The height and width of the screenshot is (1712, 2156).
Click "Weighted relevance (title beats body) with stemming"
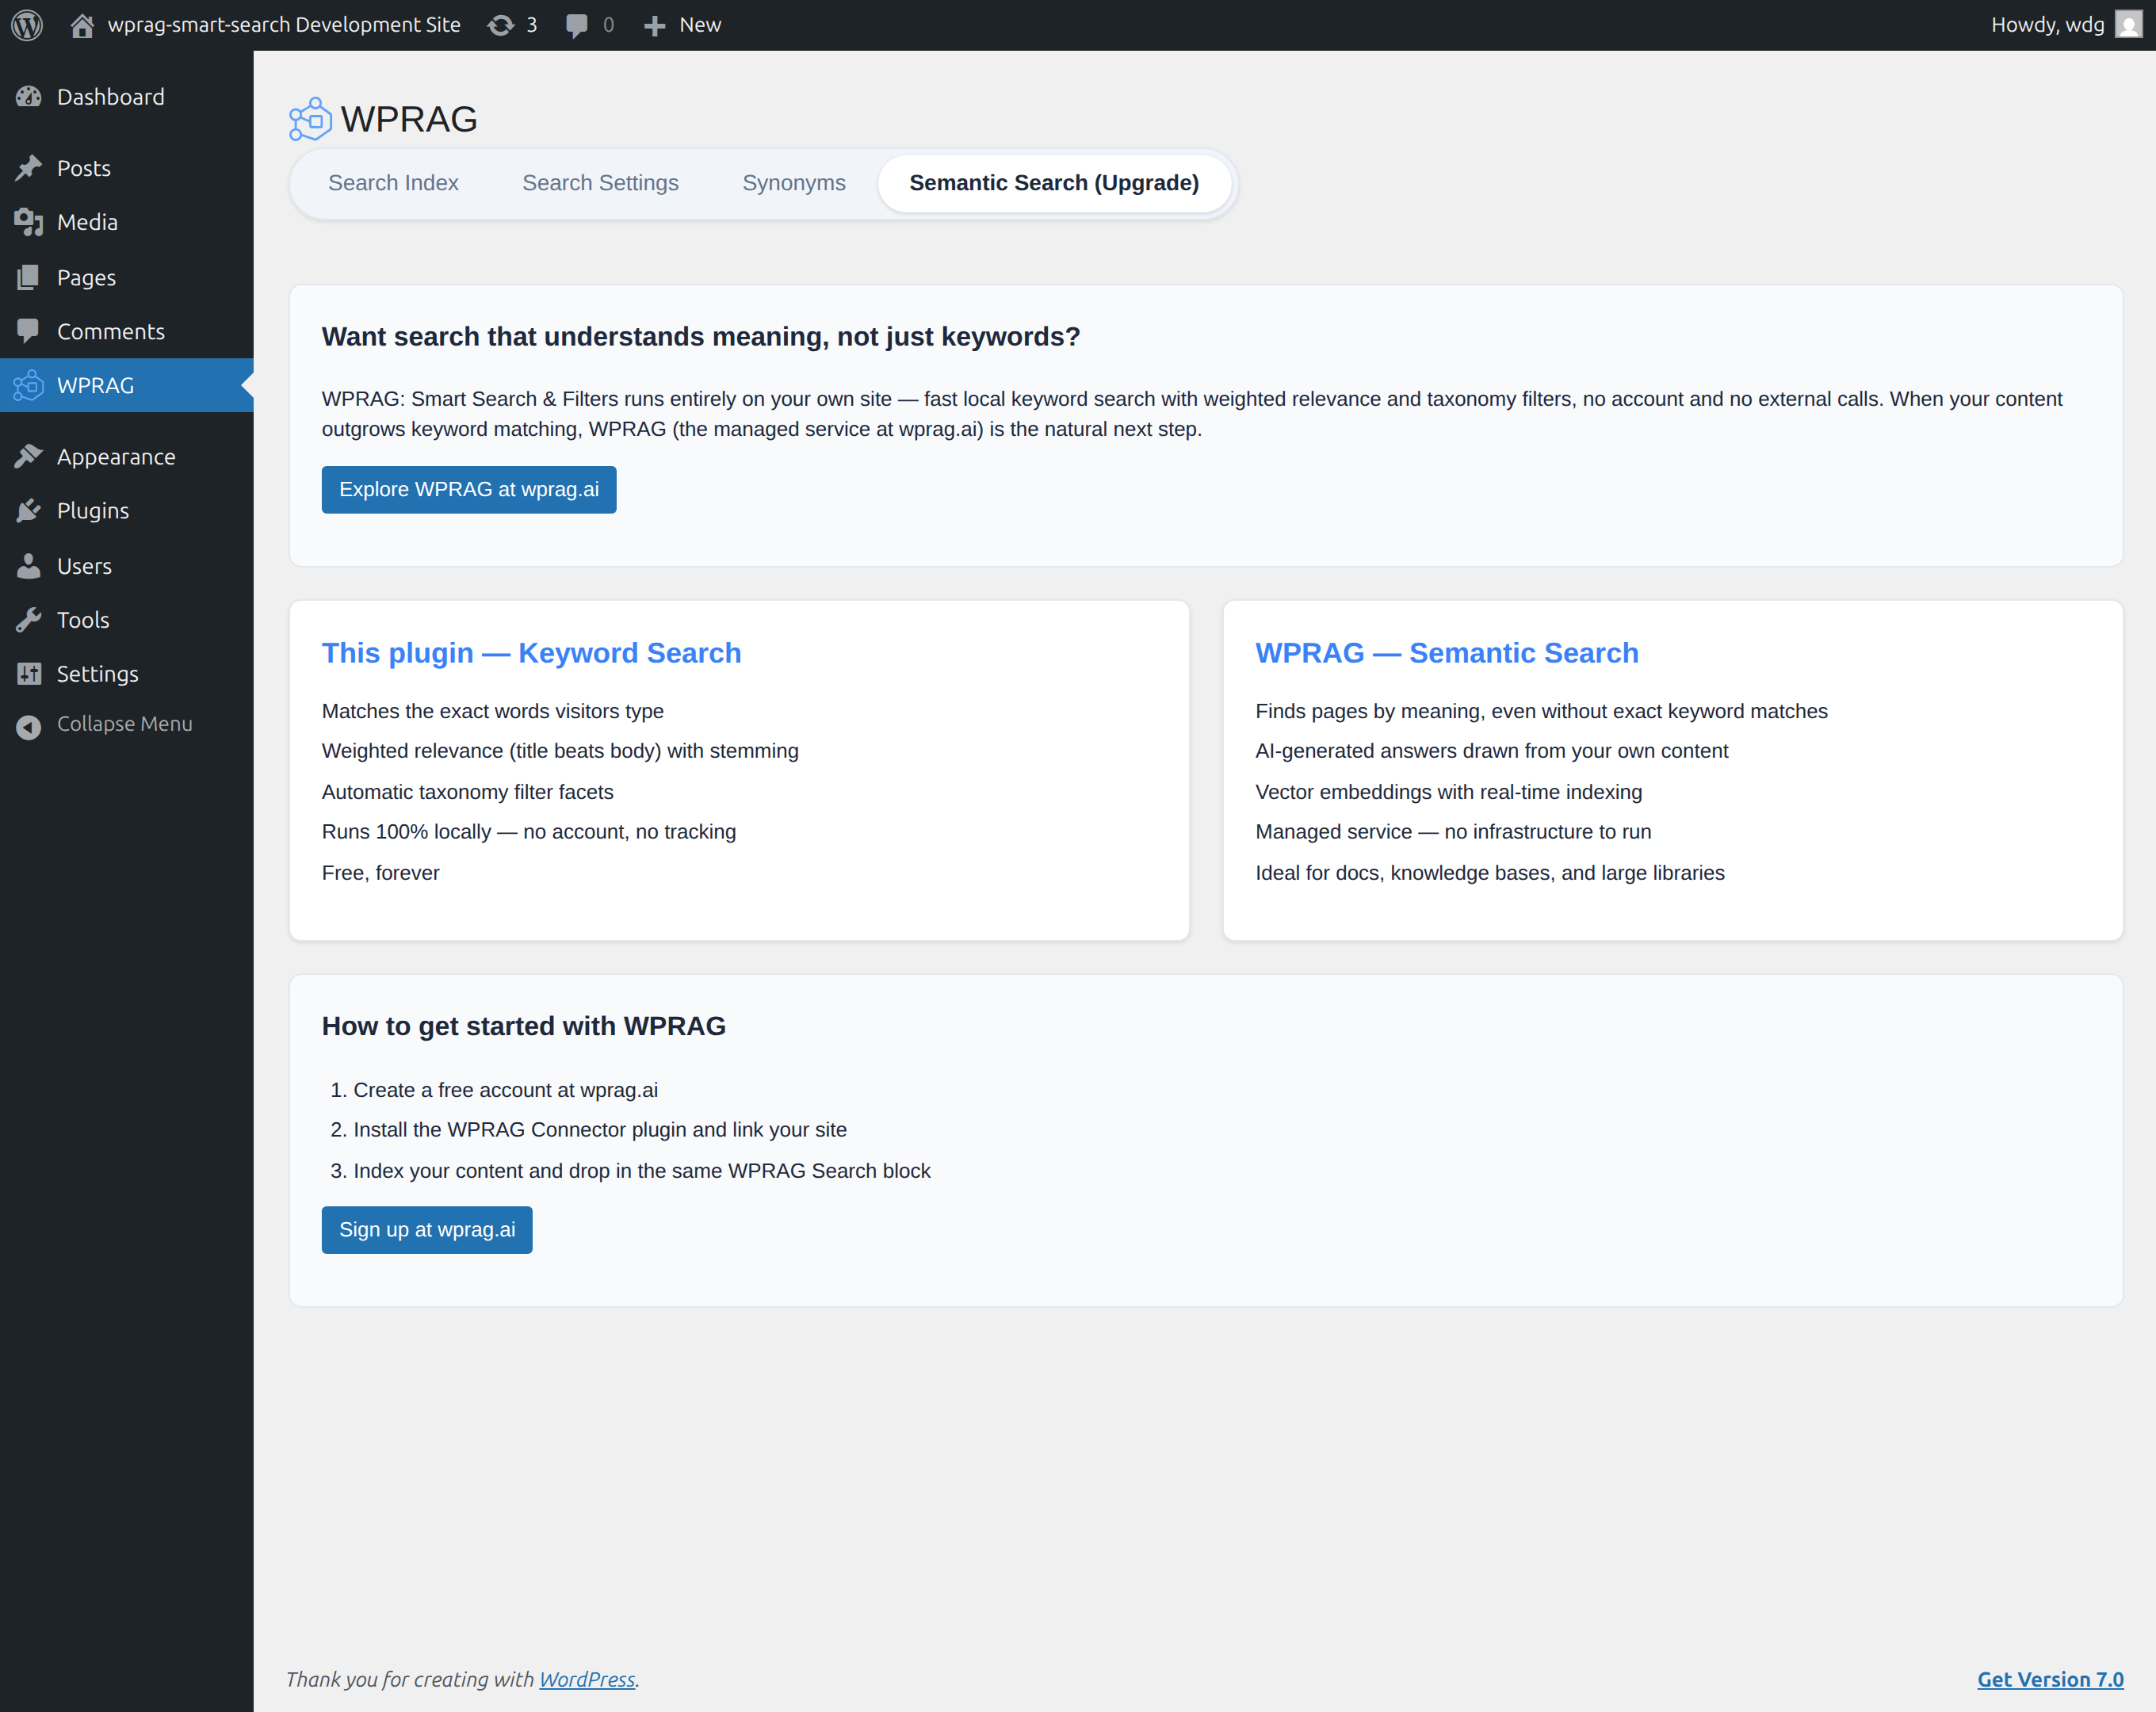tap(560, 751)
